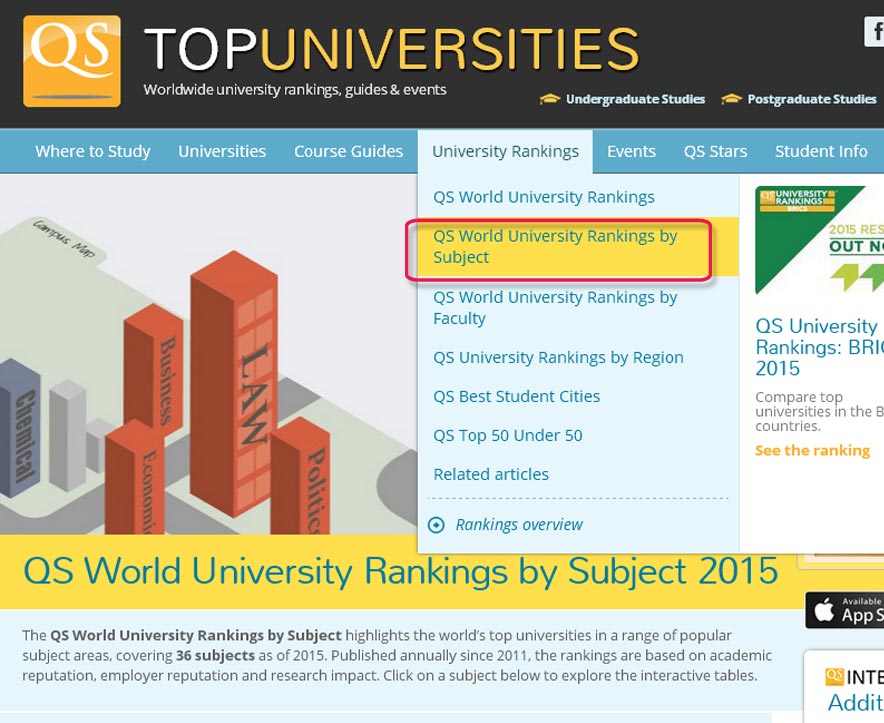Click the Politics building in campus map

(x=300, y=475)
